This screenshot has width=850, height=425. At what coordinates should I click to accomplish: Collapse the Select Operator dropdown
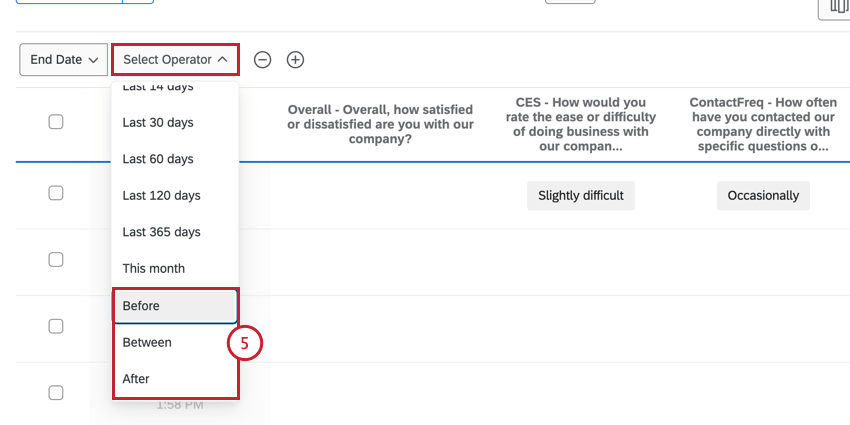pos(175,60)
